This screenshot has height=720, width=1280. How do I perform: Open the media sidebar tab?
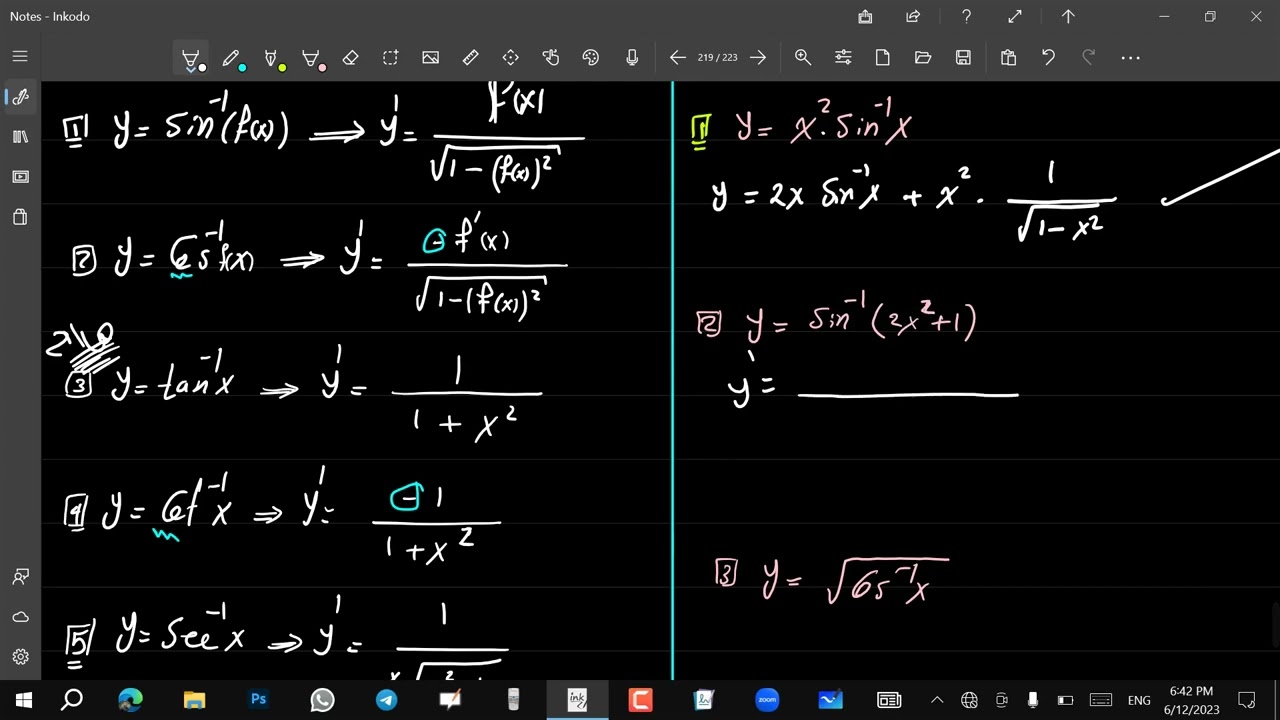pyautogui.click(x=20, y=177)
